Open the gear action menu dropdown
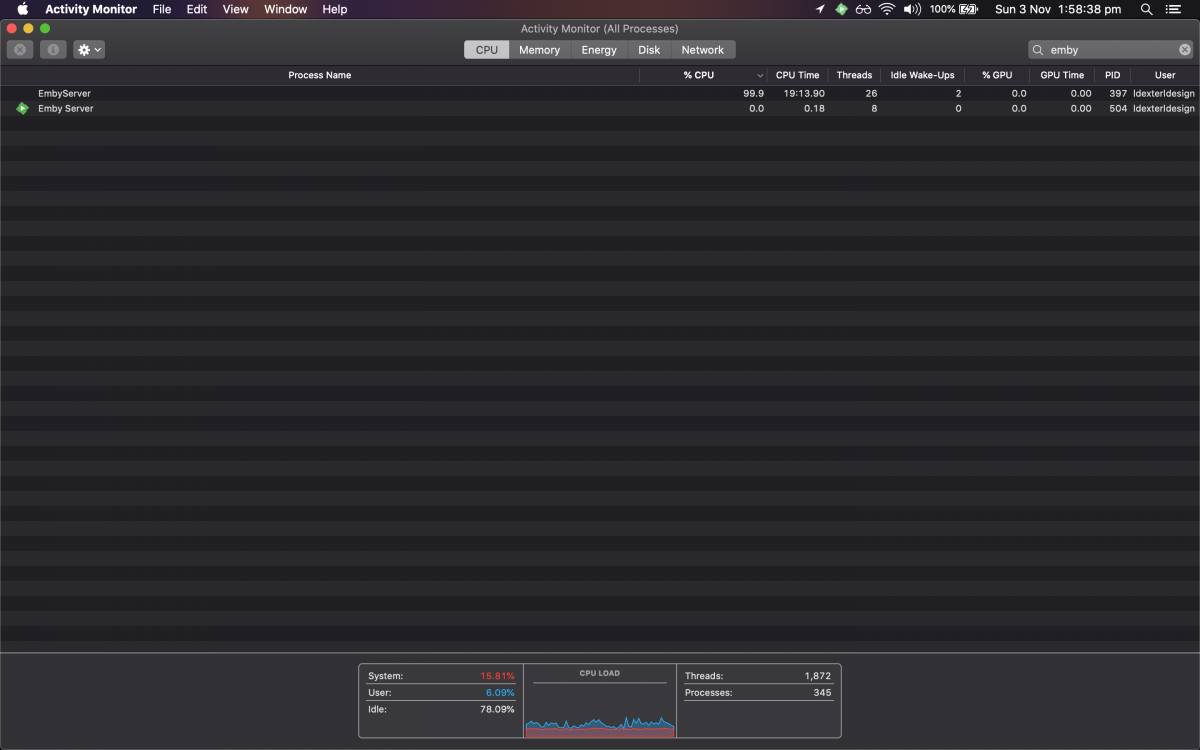Screen dimensions: 1200x750 pos(89,49)
